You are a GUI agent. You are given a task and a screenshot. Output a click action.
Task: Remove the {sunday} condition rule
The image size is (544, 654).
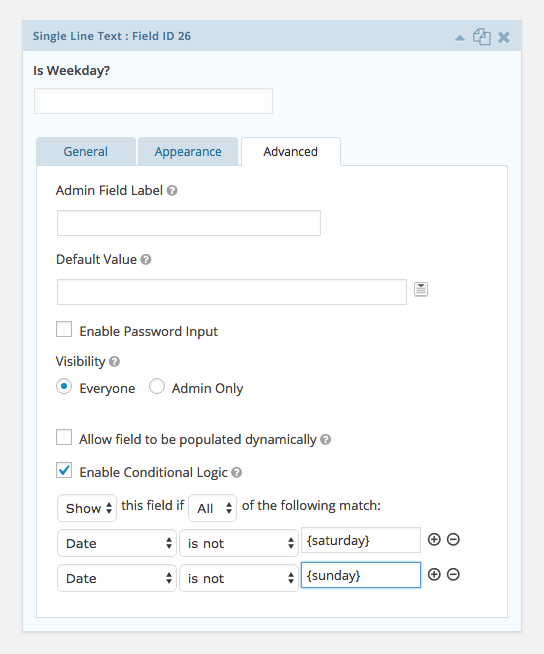click(x=453, y=574)
